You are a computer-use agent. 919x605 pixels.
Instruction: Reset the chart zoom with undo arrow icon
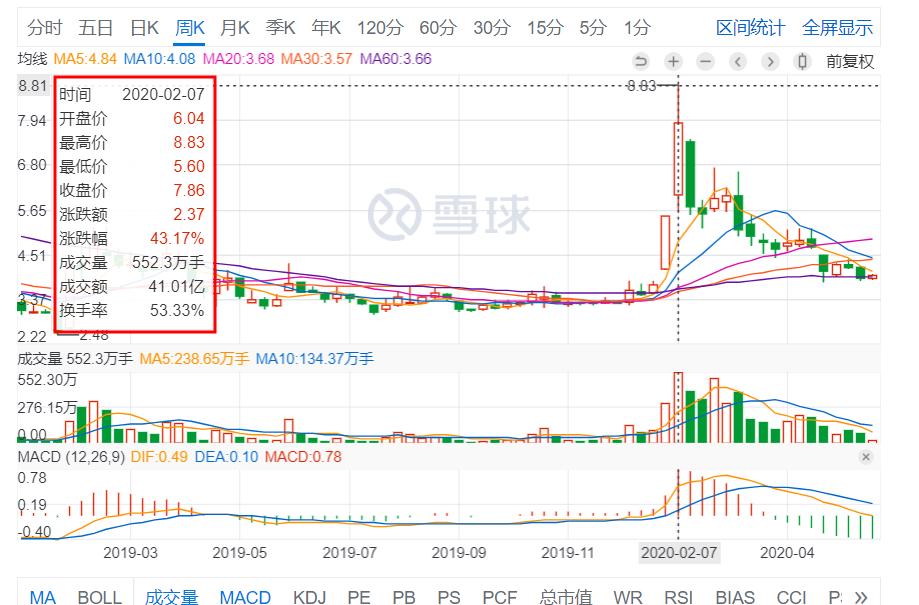point(641,61)
